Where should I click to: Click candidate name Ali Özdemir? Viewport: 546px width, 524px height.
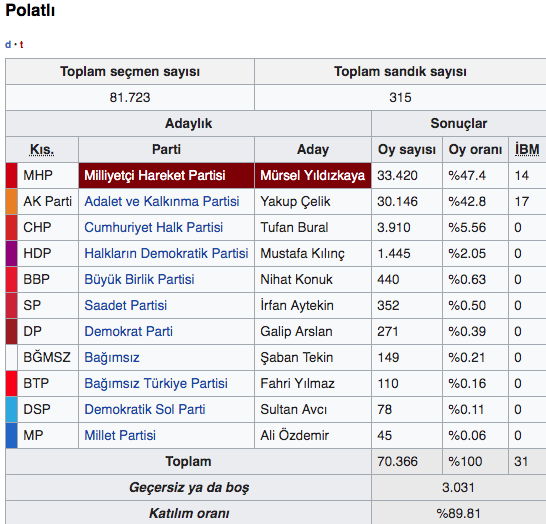pos(295,436)
